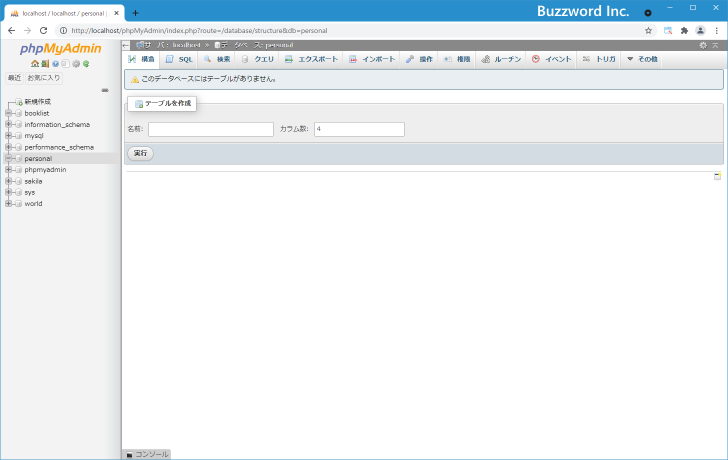
Task: Bookmark this page with the star icon
Action: 648,31
